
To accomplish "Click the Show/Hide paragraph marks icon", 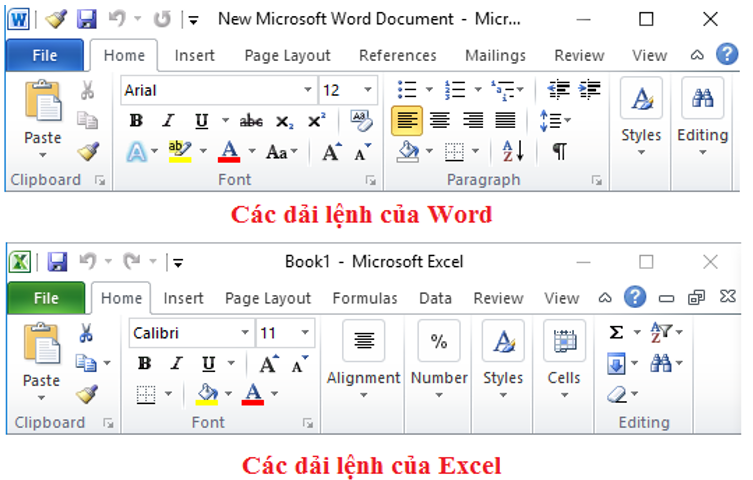I will click(559, 151).
